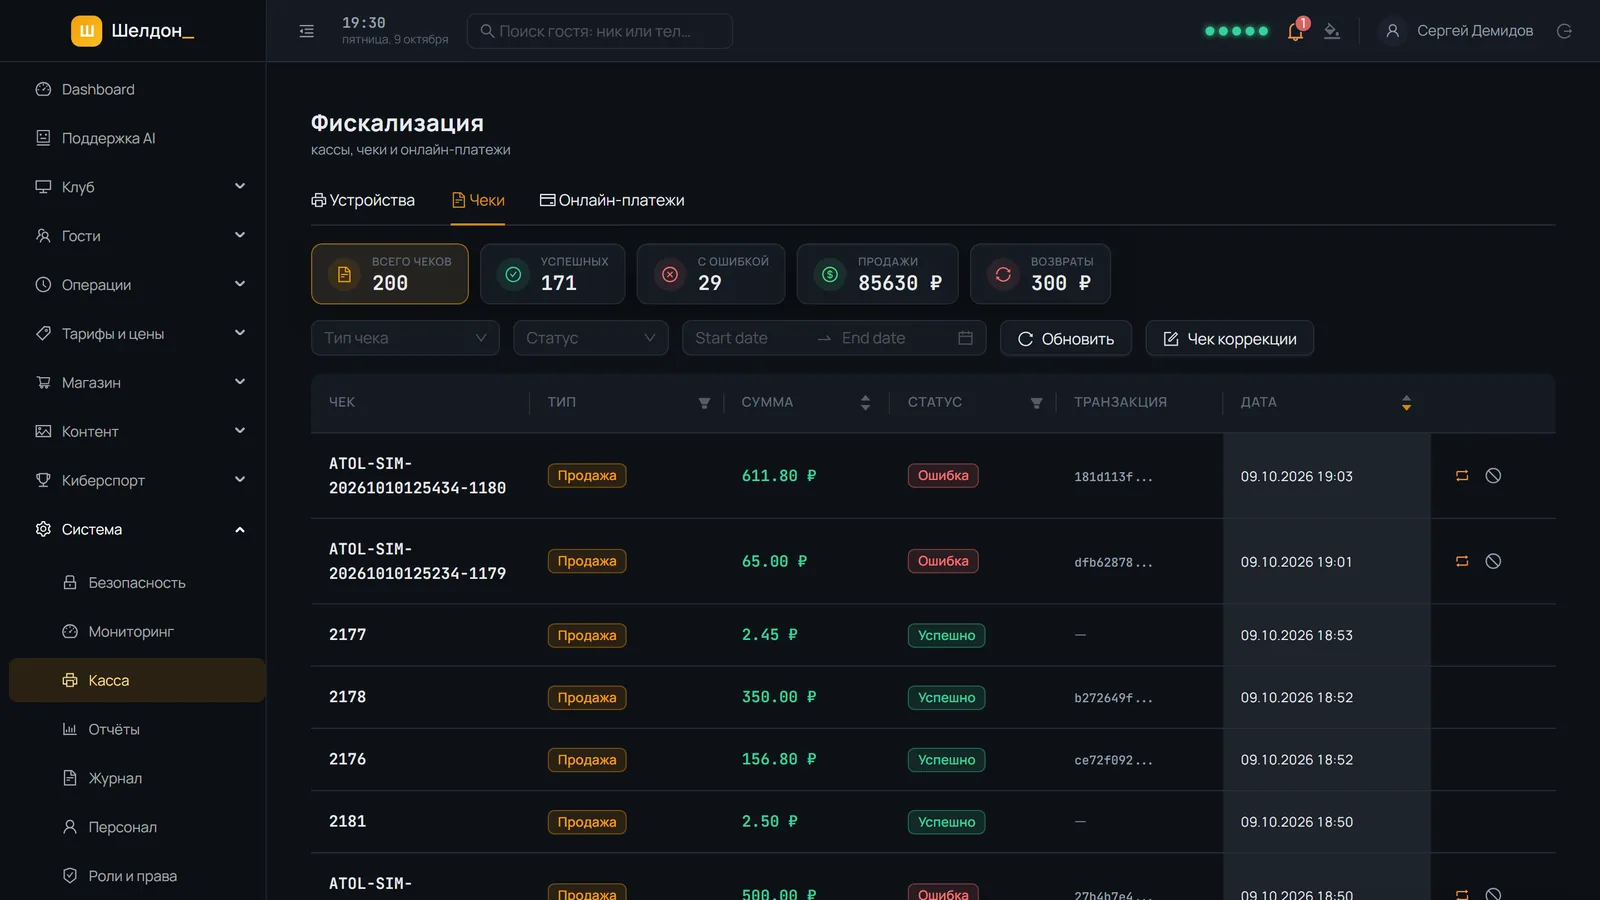Switch to the Устройства tab

click(x=363, y=200)
